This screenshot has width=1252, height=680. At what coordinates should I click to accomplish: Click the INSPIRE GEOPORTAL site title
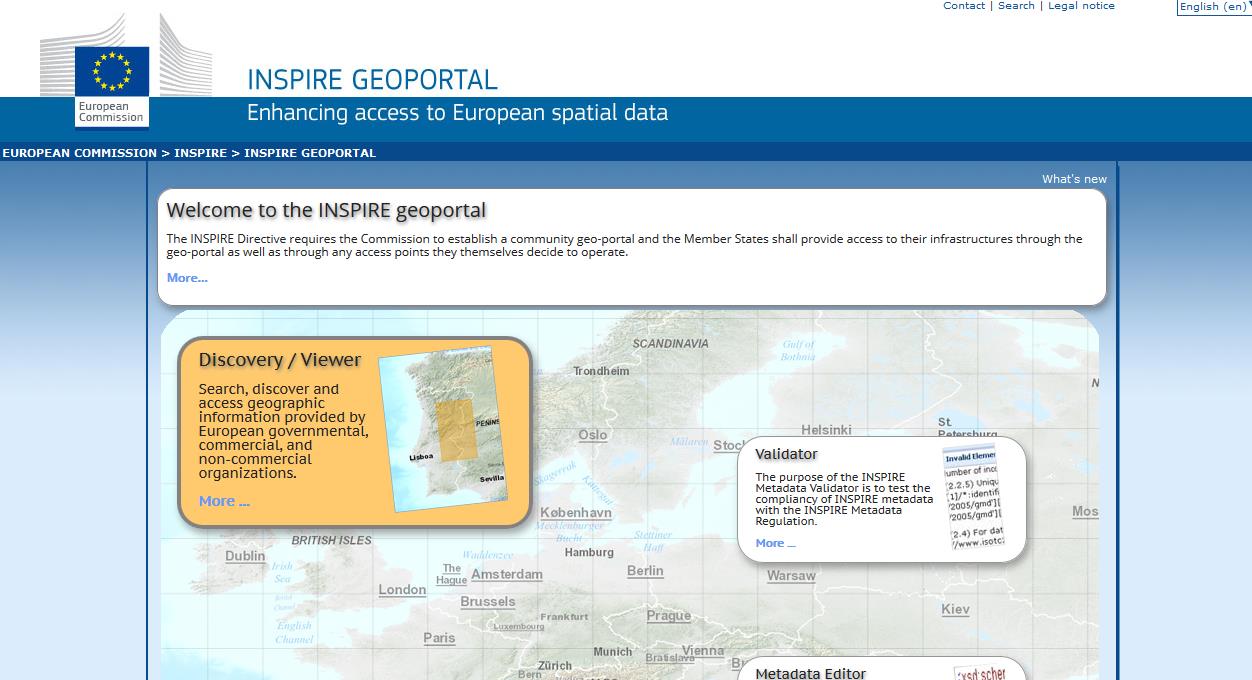pyautogui.click(x=372, y=80)
